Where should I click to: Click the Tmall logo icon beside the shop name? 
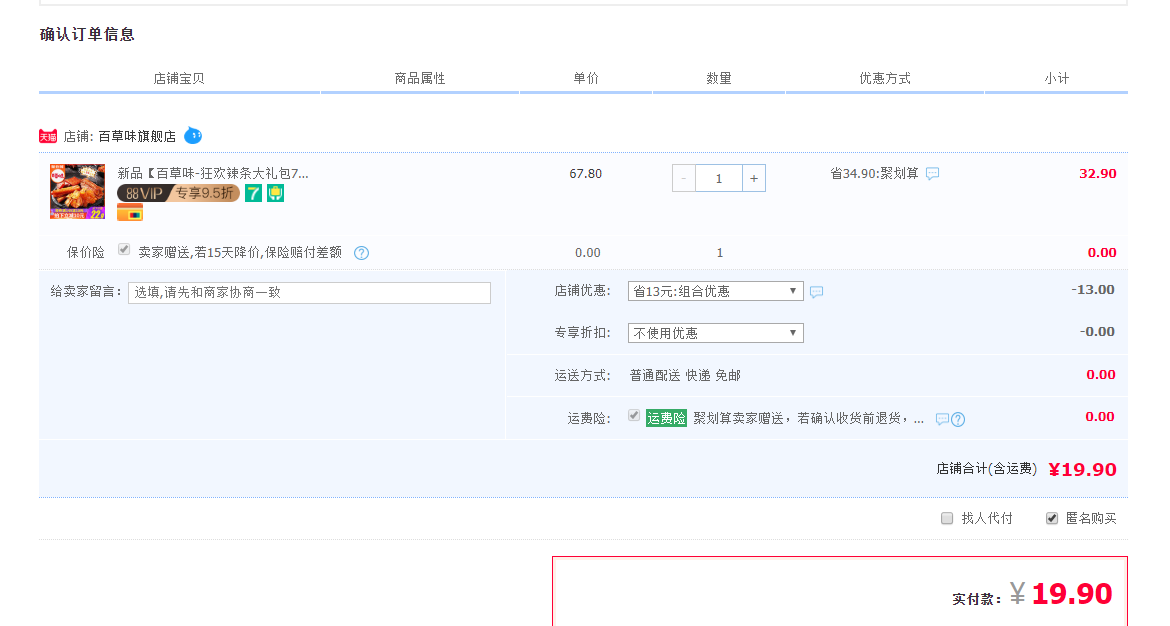[48, 137]
